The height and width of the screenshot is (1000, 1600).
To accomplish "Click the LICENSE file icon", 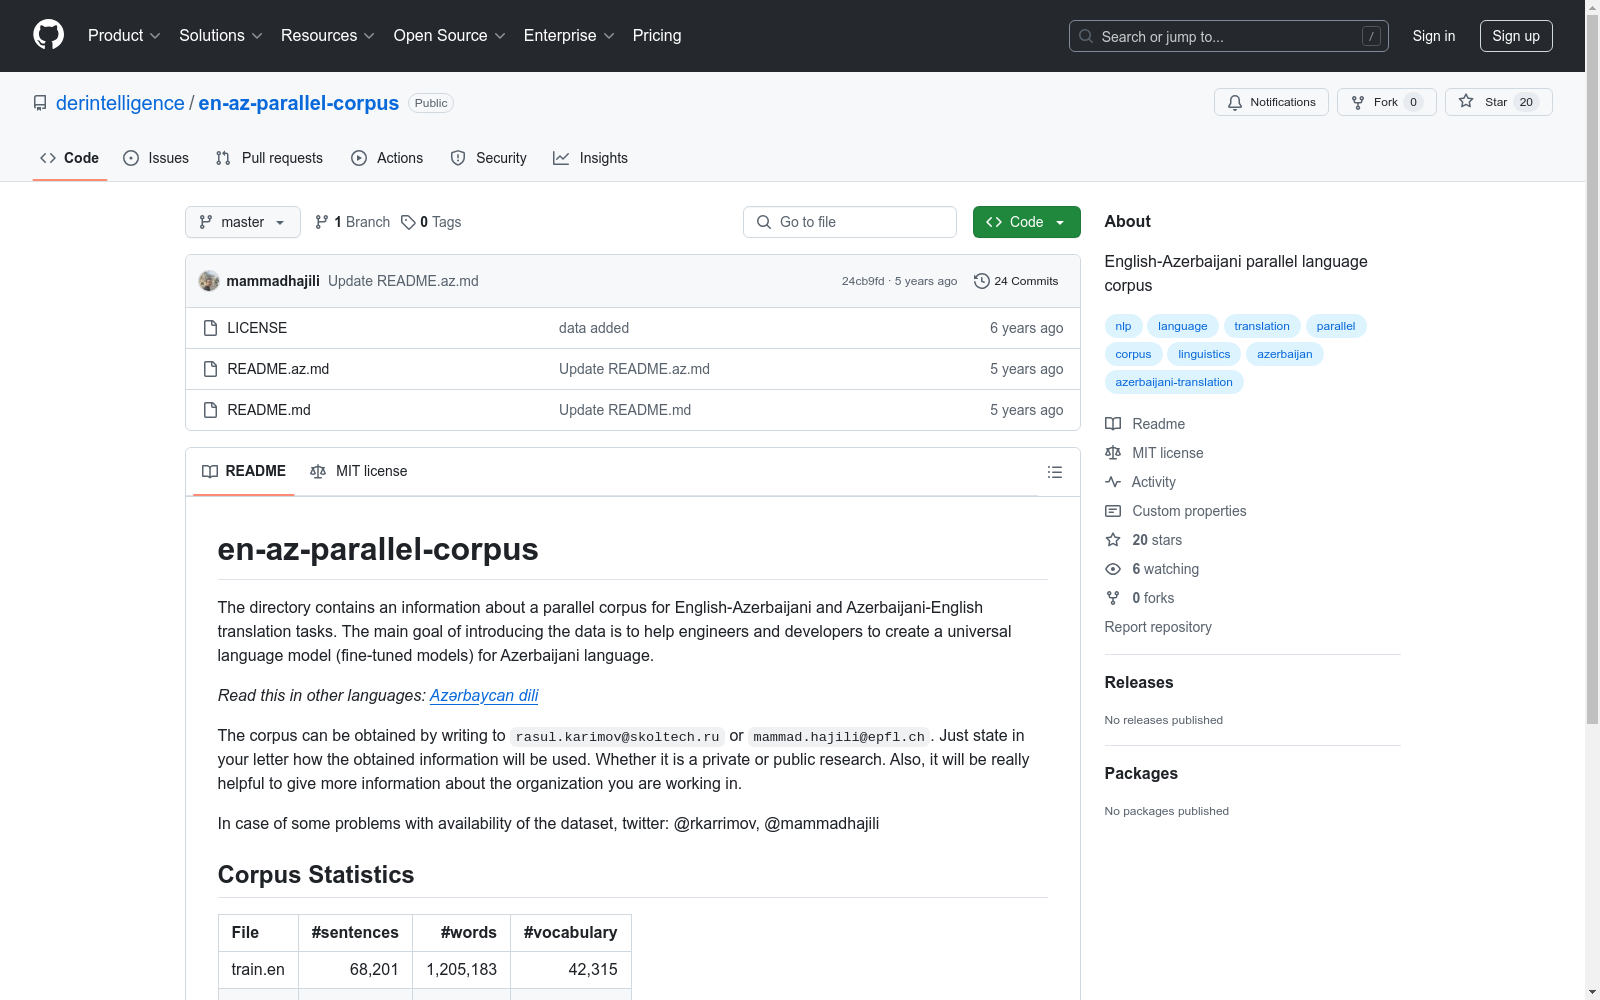I will [210, 328].
